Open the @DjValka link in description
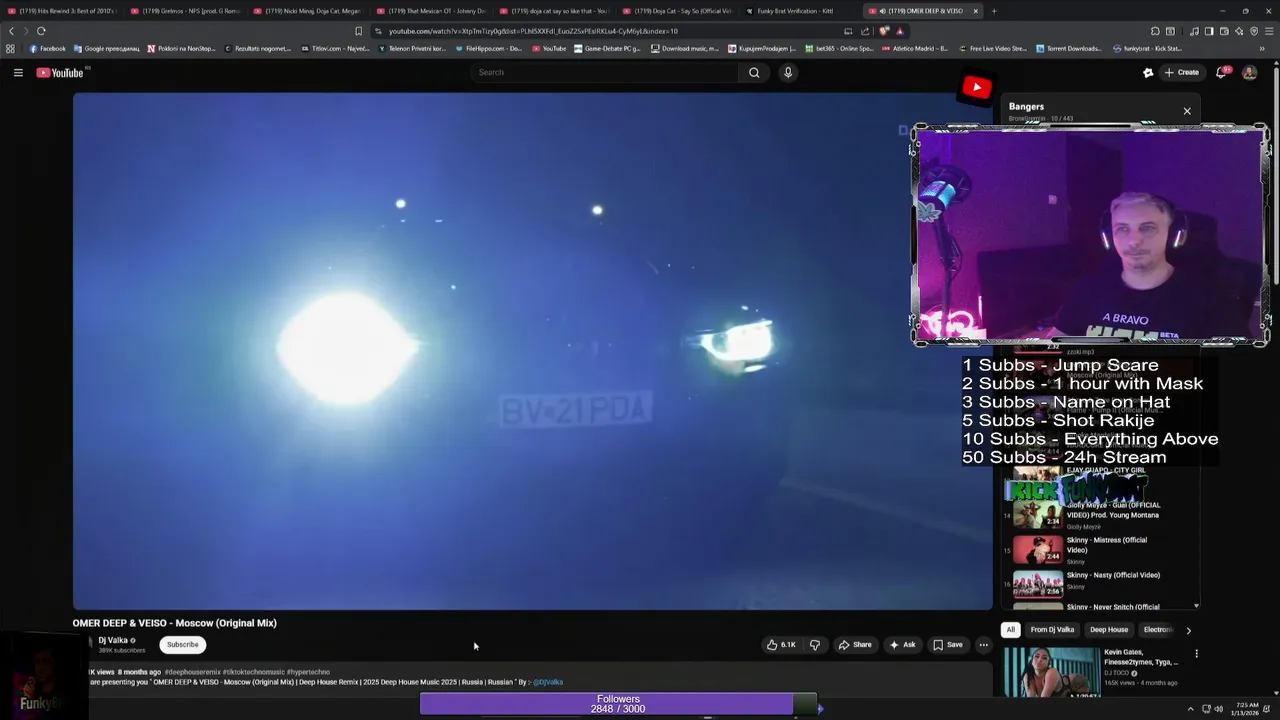Screen dimensions: 1280x720 click(548, 682)
